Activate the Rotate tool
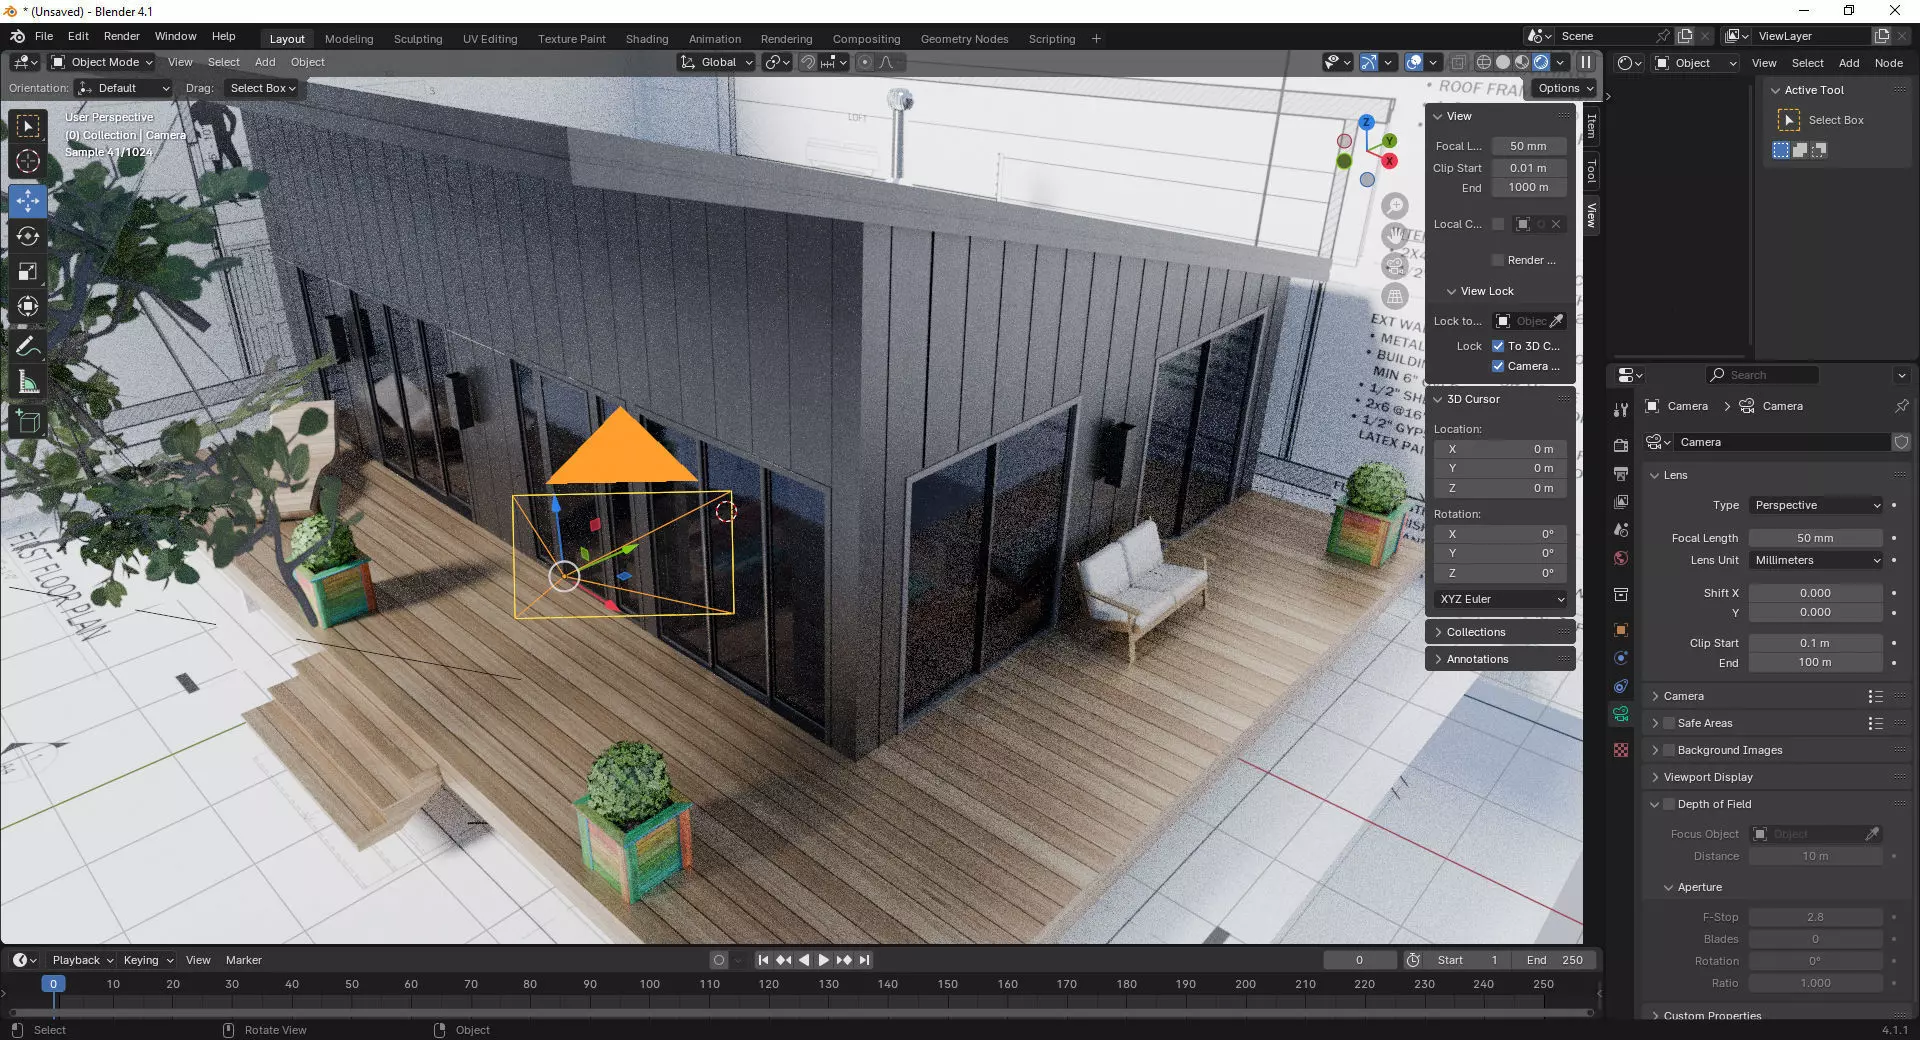The image size is (1920, 1040). 28,236
